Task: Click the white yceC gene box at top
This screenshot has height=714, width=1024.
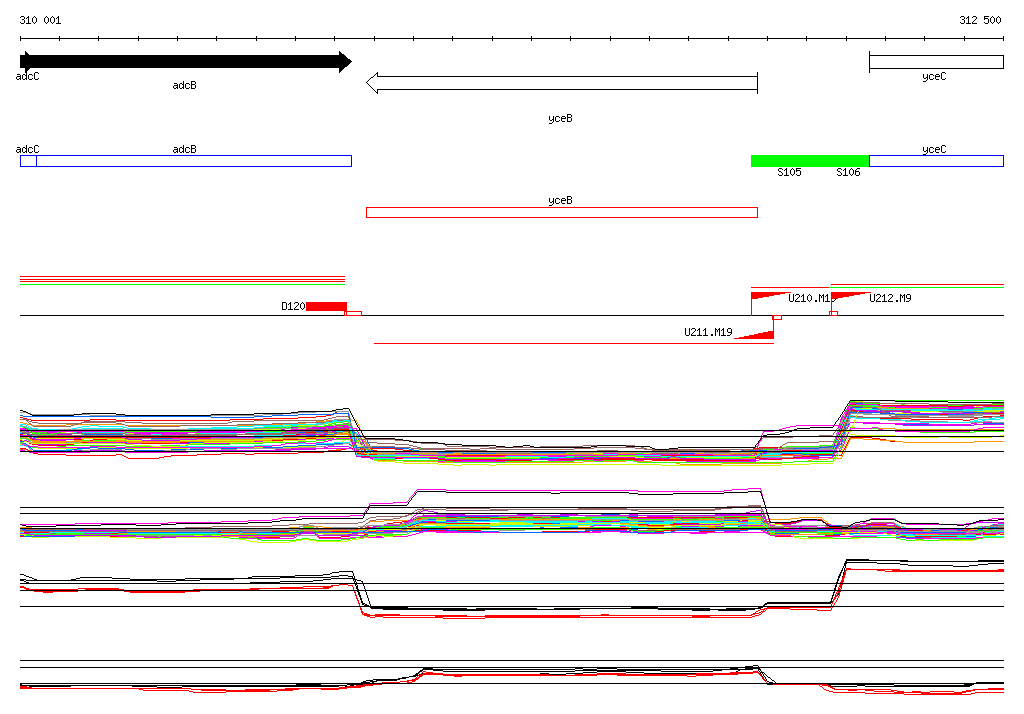Action: pos(936,62)
